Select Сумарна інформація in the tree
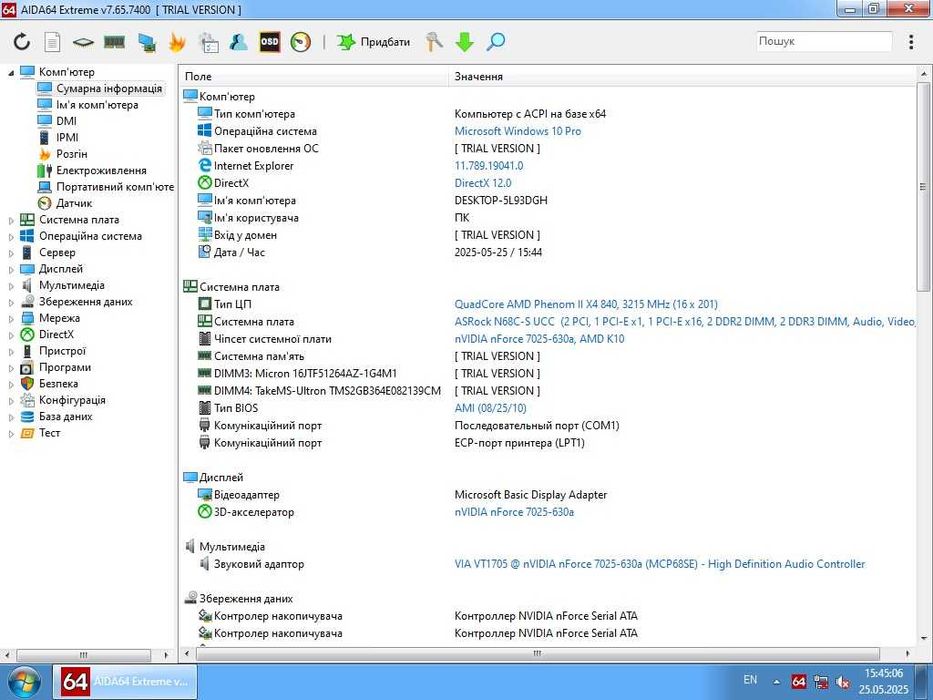Screen dimensions: 933x700 pyautogui.click(x=109, y=88)
